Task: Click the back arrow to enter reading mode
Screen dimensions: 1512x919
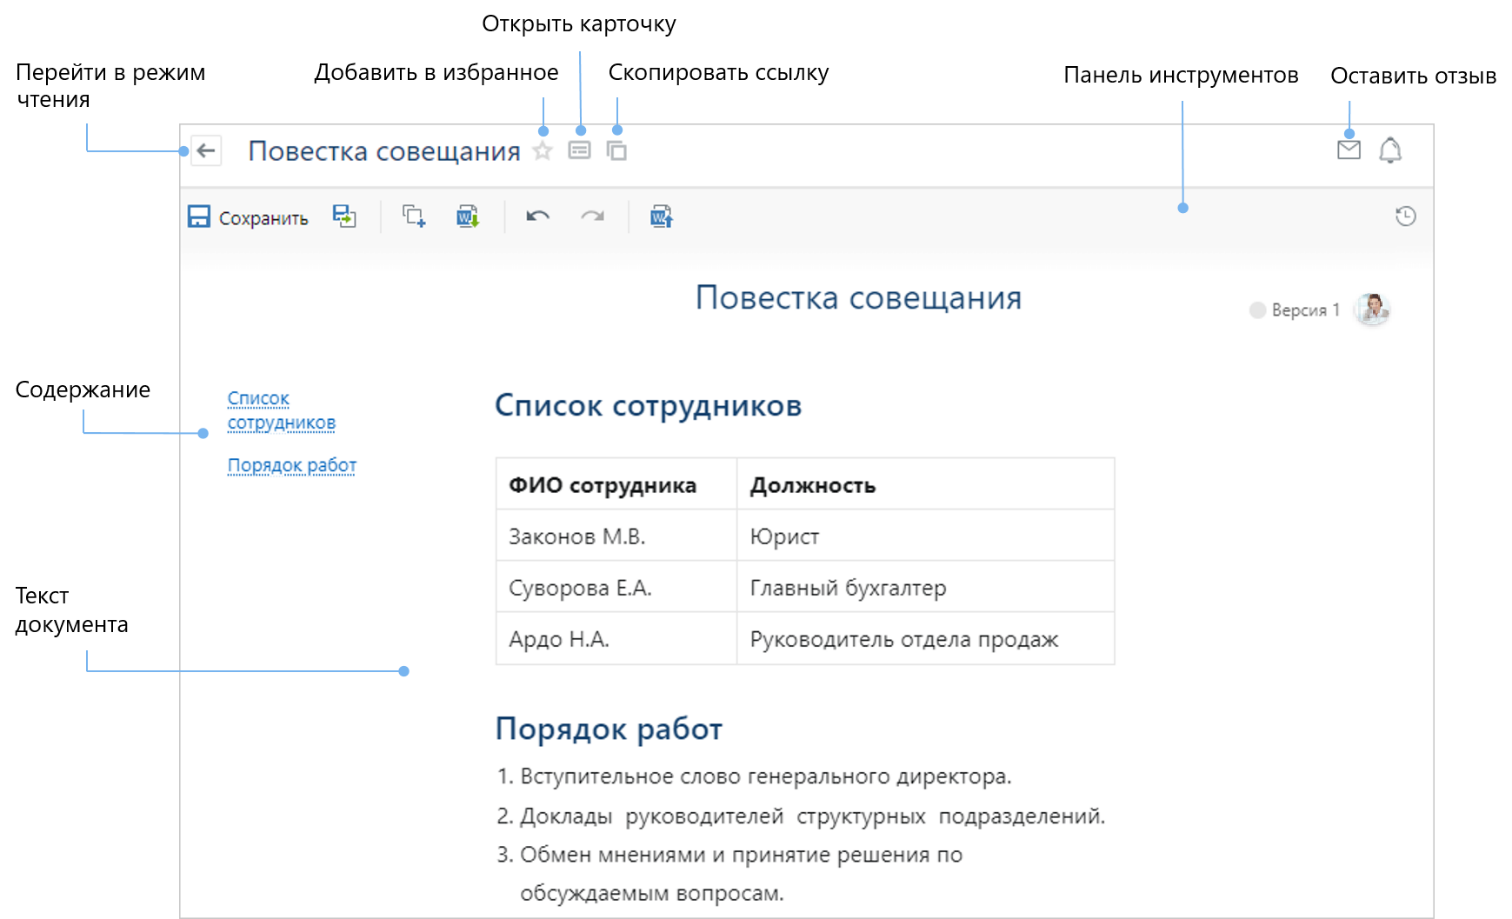Action: click(x=206, y=151)
